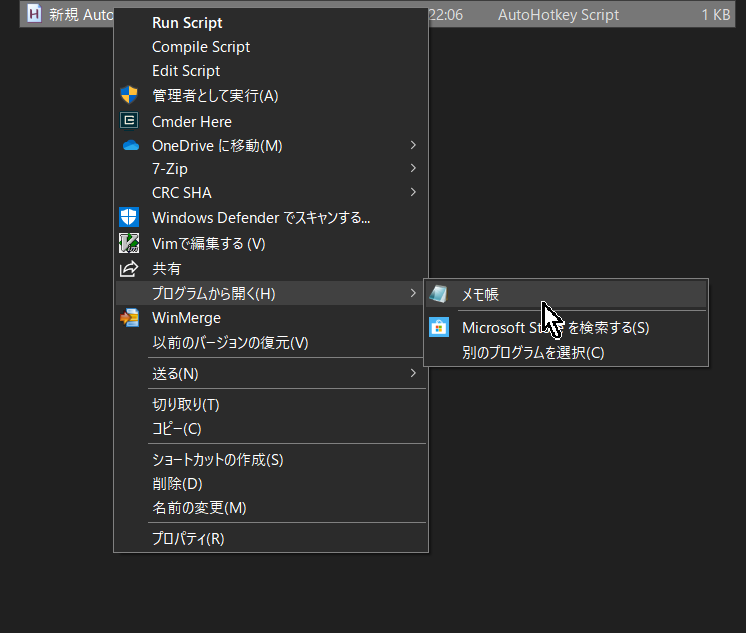Choose WinMerge menu entry

(x=271, y=318)
